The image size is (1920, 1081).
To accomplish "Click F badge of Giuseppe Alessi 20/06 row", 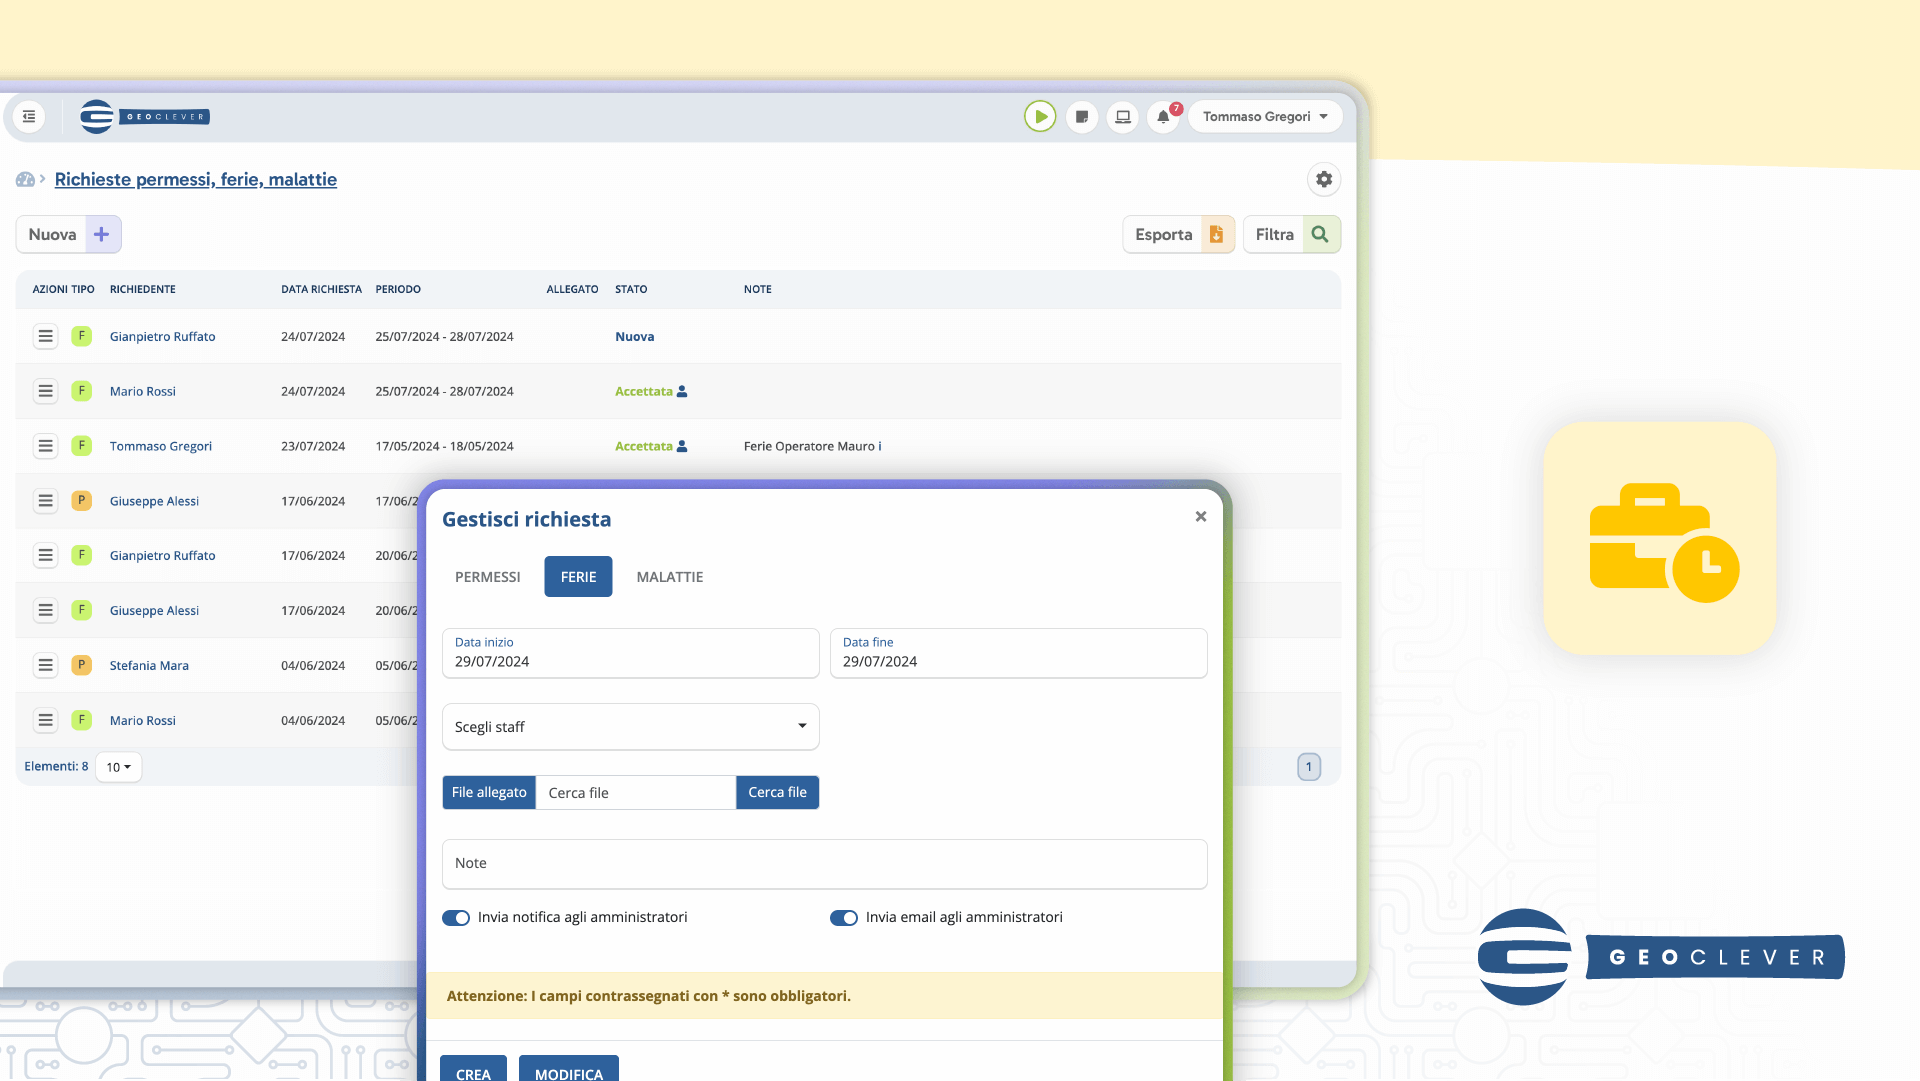I will (82, 611).
